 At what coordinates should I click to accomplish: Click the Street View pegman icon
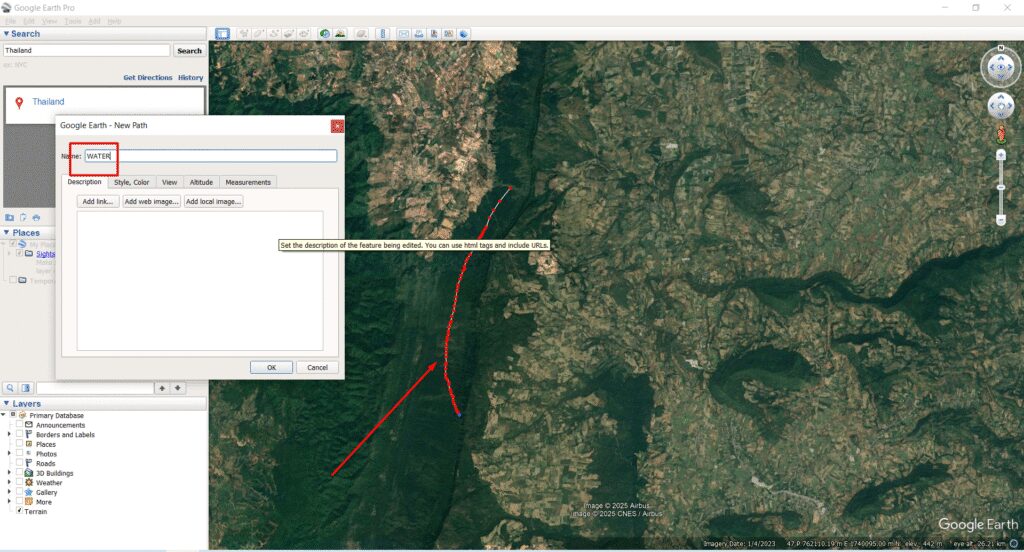(x=1000, y=135)
